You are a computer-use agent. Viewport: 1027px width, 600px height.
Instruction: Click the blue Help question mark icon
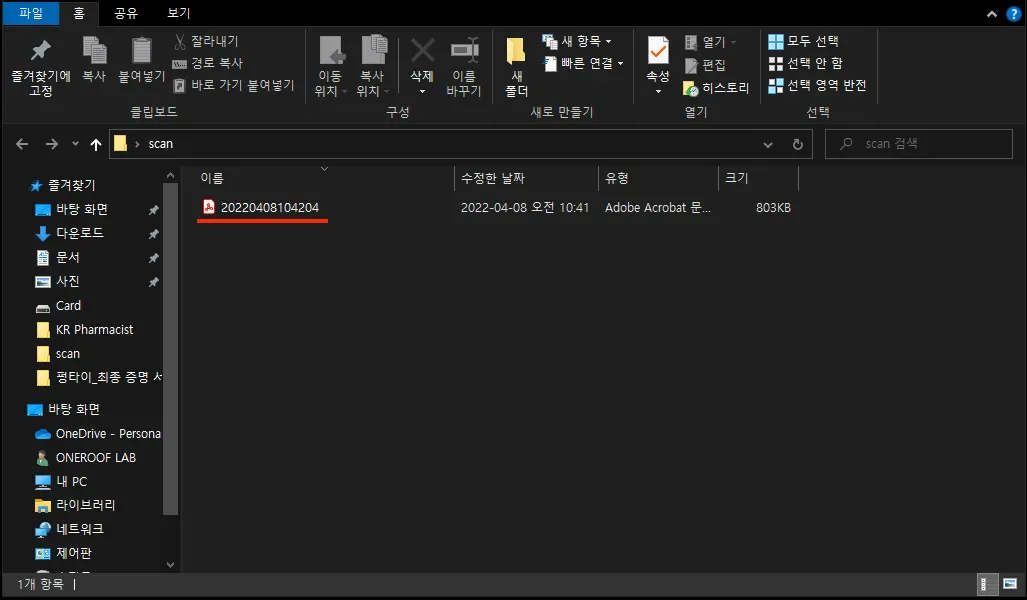[x=1013, y=14]
